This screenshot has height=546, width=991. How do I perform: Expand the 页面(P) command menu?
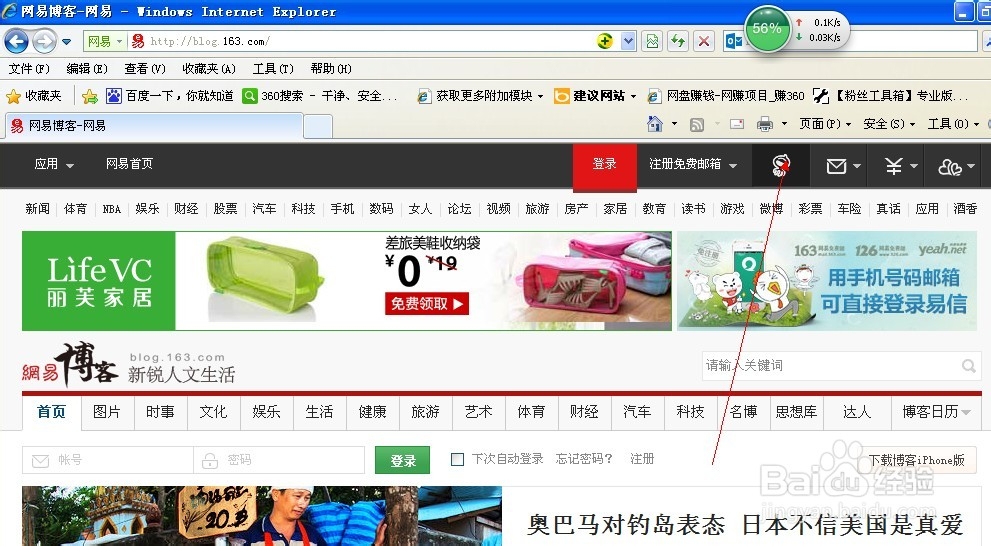click(825, 124)
